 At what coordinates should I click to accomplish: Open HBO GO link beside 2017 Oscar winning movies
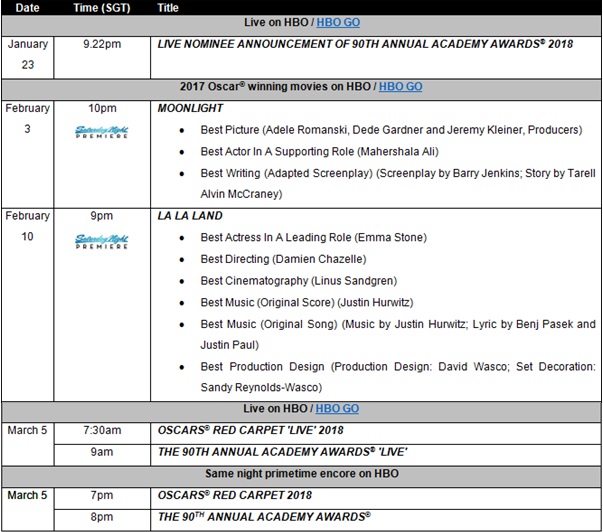(x=400, y=87)
